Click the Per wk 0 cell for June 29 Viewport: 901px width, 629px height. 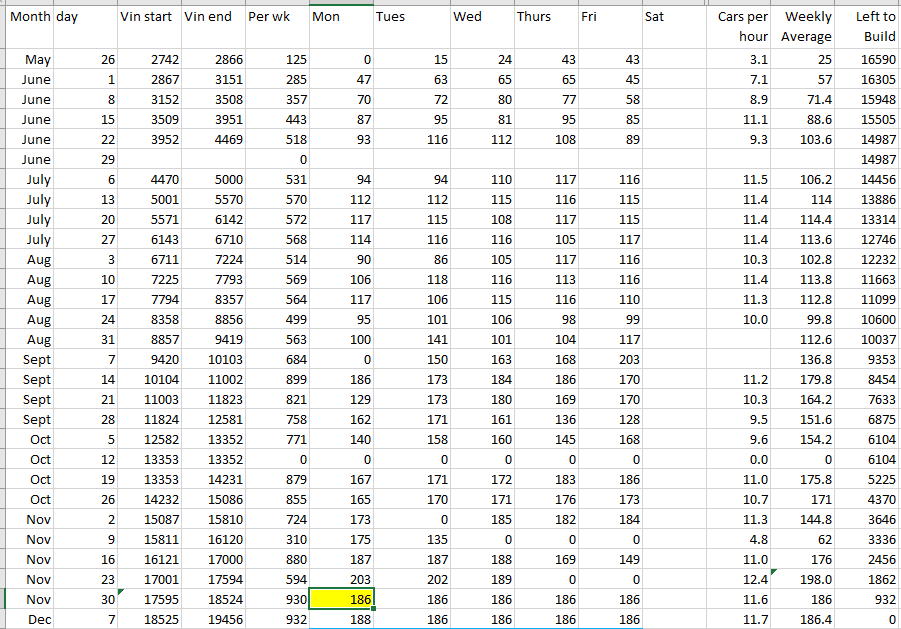tap(277, 160)
